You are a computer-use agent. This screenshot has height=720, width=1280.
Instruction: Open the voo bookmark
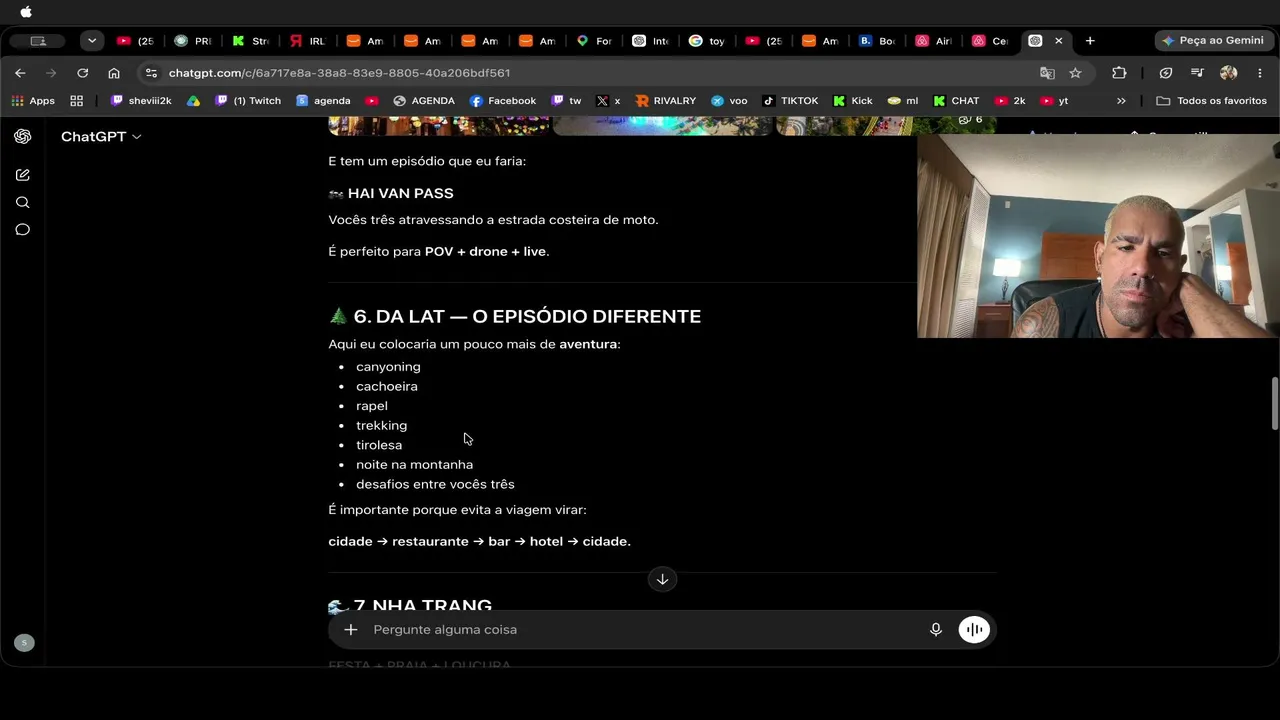pyautogui.click(x=729, y=101)
